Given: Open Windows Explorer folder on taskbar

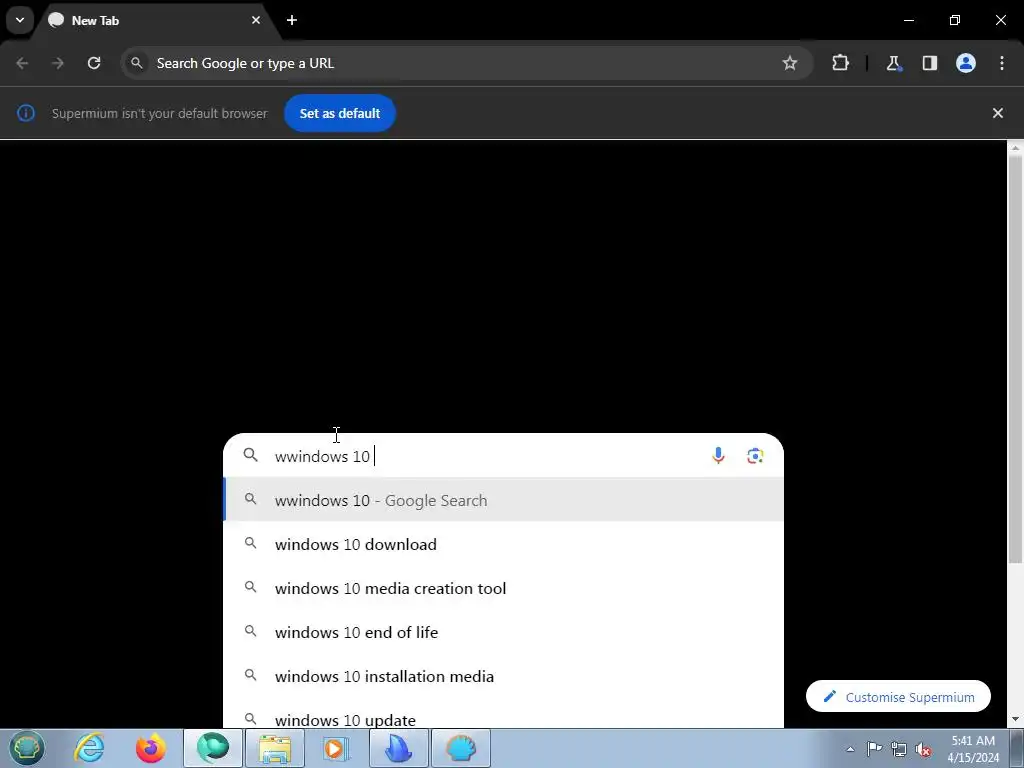Looking at the screenshot, I should click(275, 748).
